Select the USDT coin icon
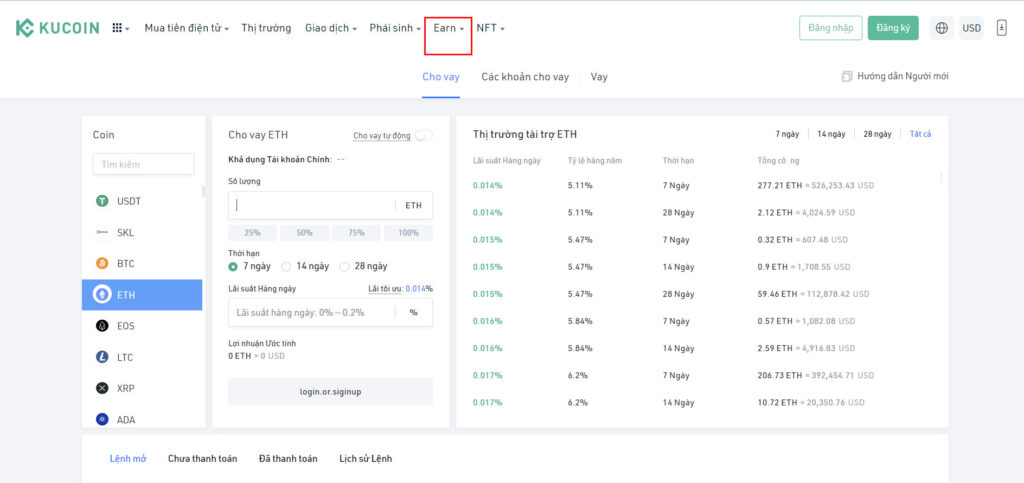Image resolution: width=1024 pixels, height=483 pixels. point(102,201)
